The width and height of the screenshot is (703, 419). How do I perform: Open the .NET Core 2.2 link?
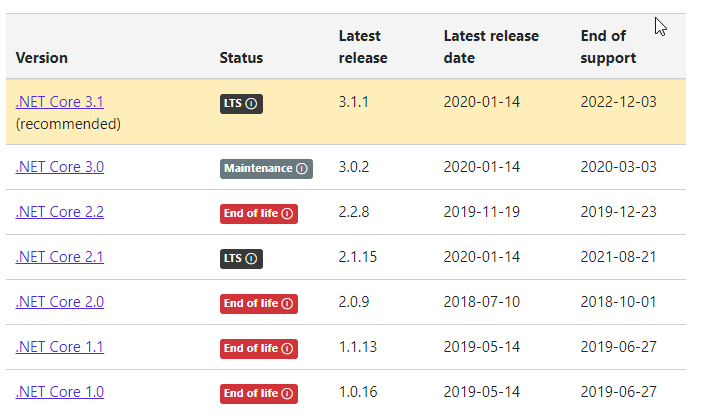point(60,212)
